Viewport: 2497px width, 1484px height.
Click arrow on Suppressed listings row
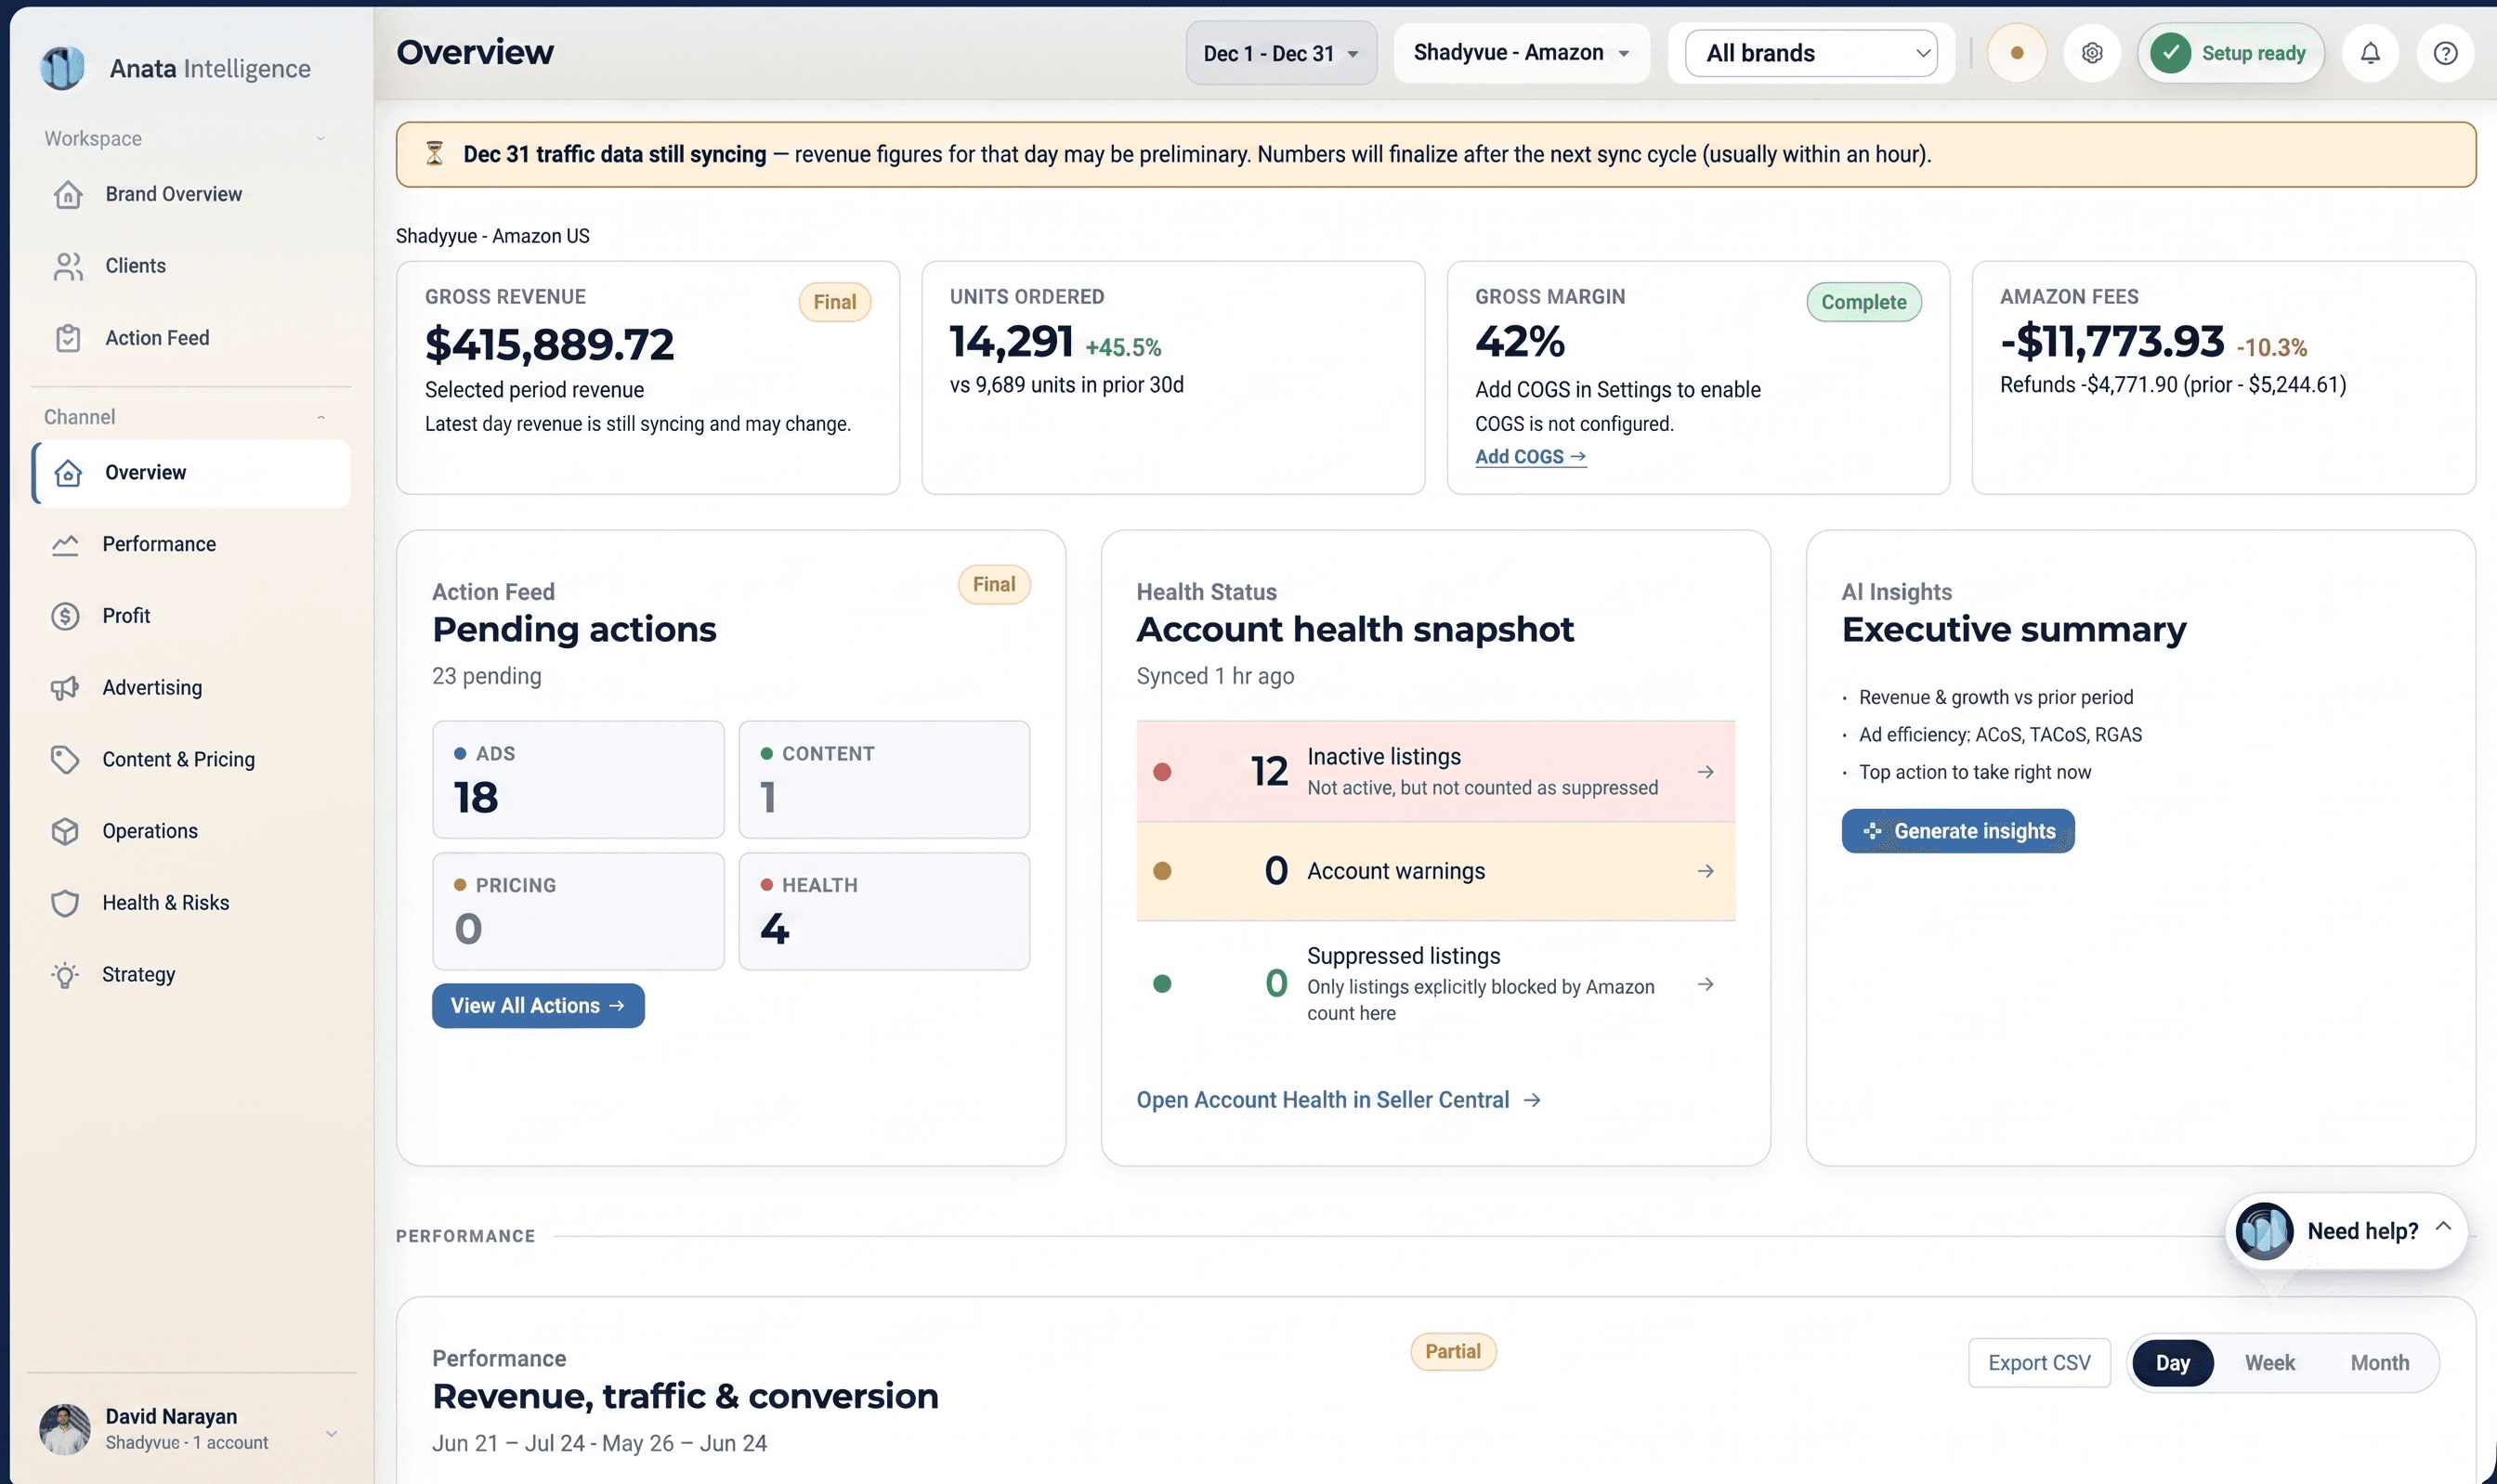(x=1706, y=984)
